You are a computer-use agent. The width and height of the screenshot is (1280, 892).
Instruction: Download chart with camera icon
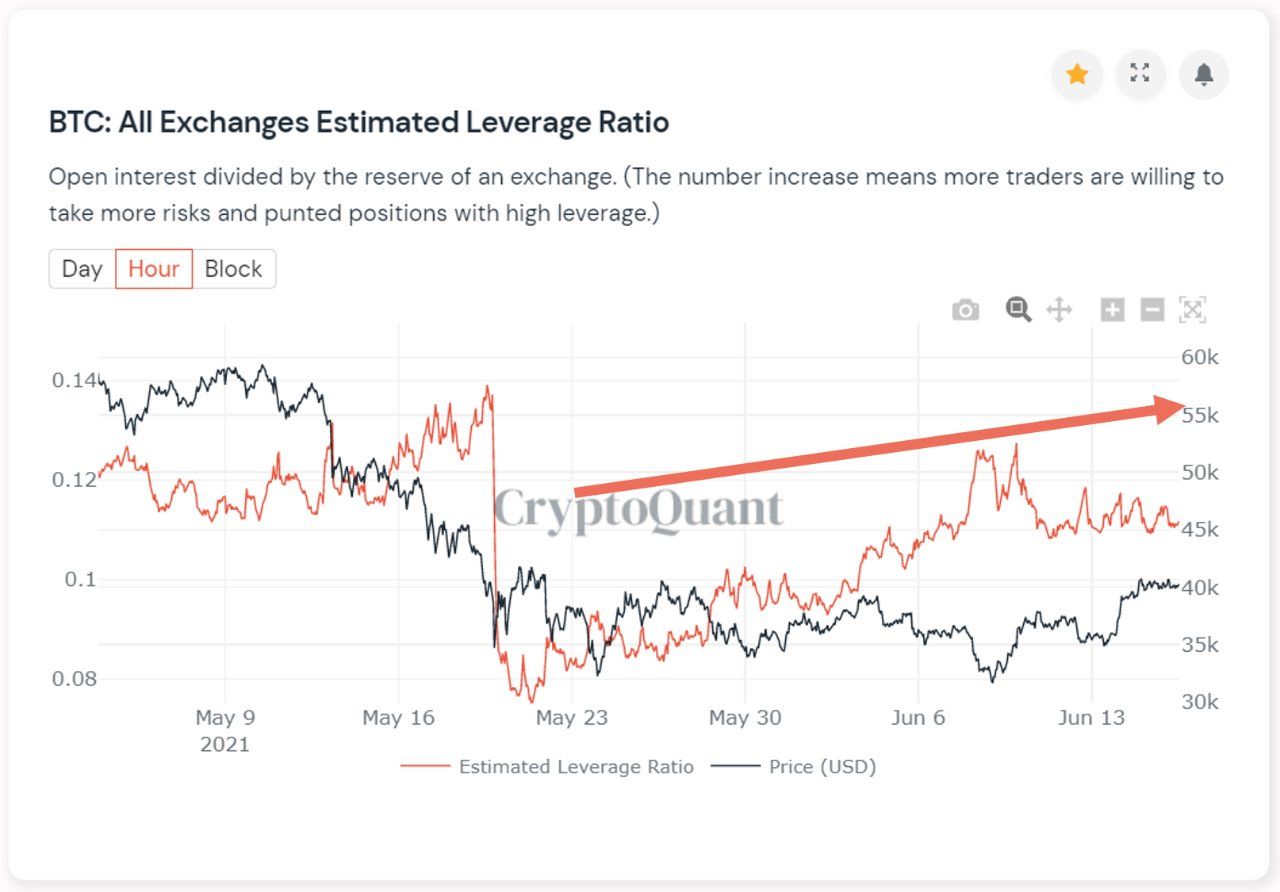pos(965,310)
